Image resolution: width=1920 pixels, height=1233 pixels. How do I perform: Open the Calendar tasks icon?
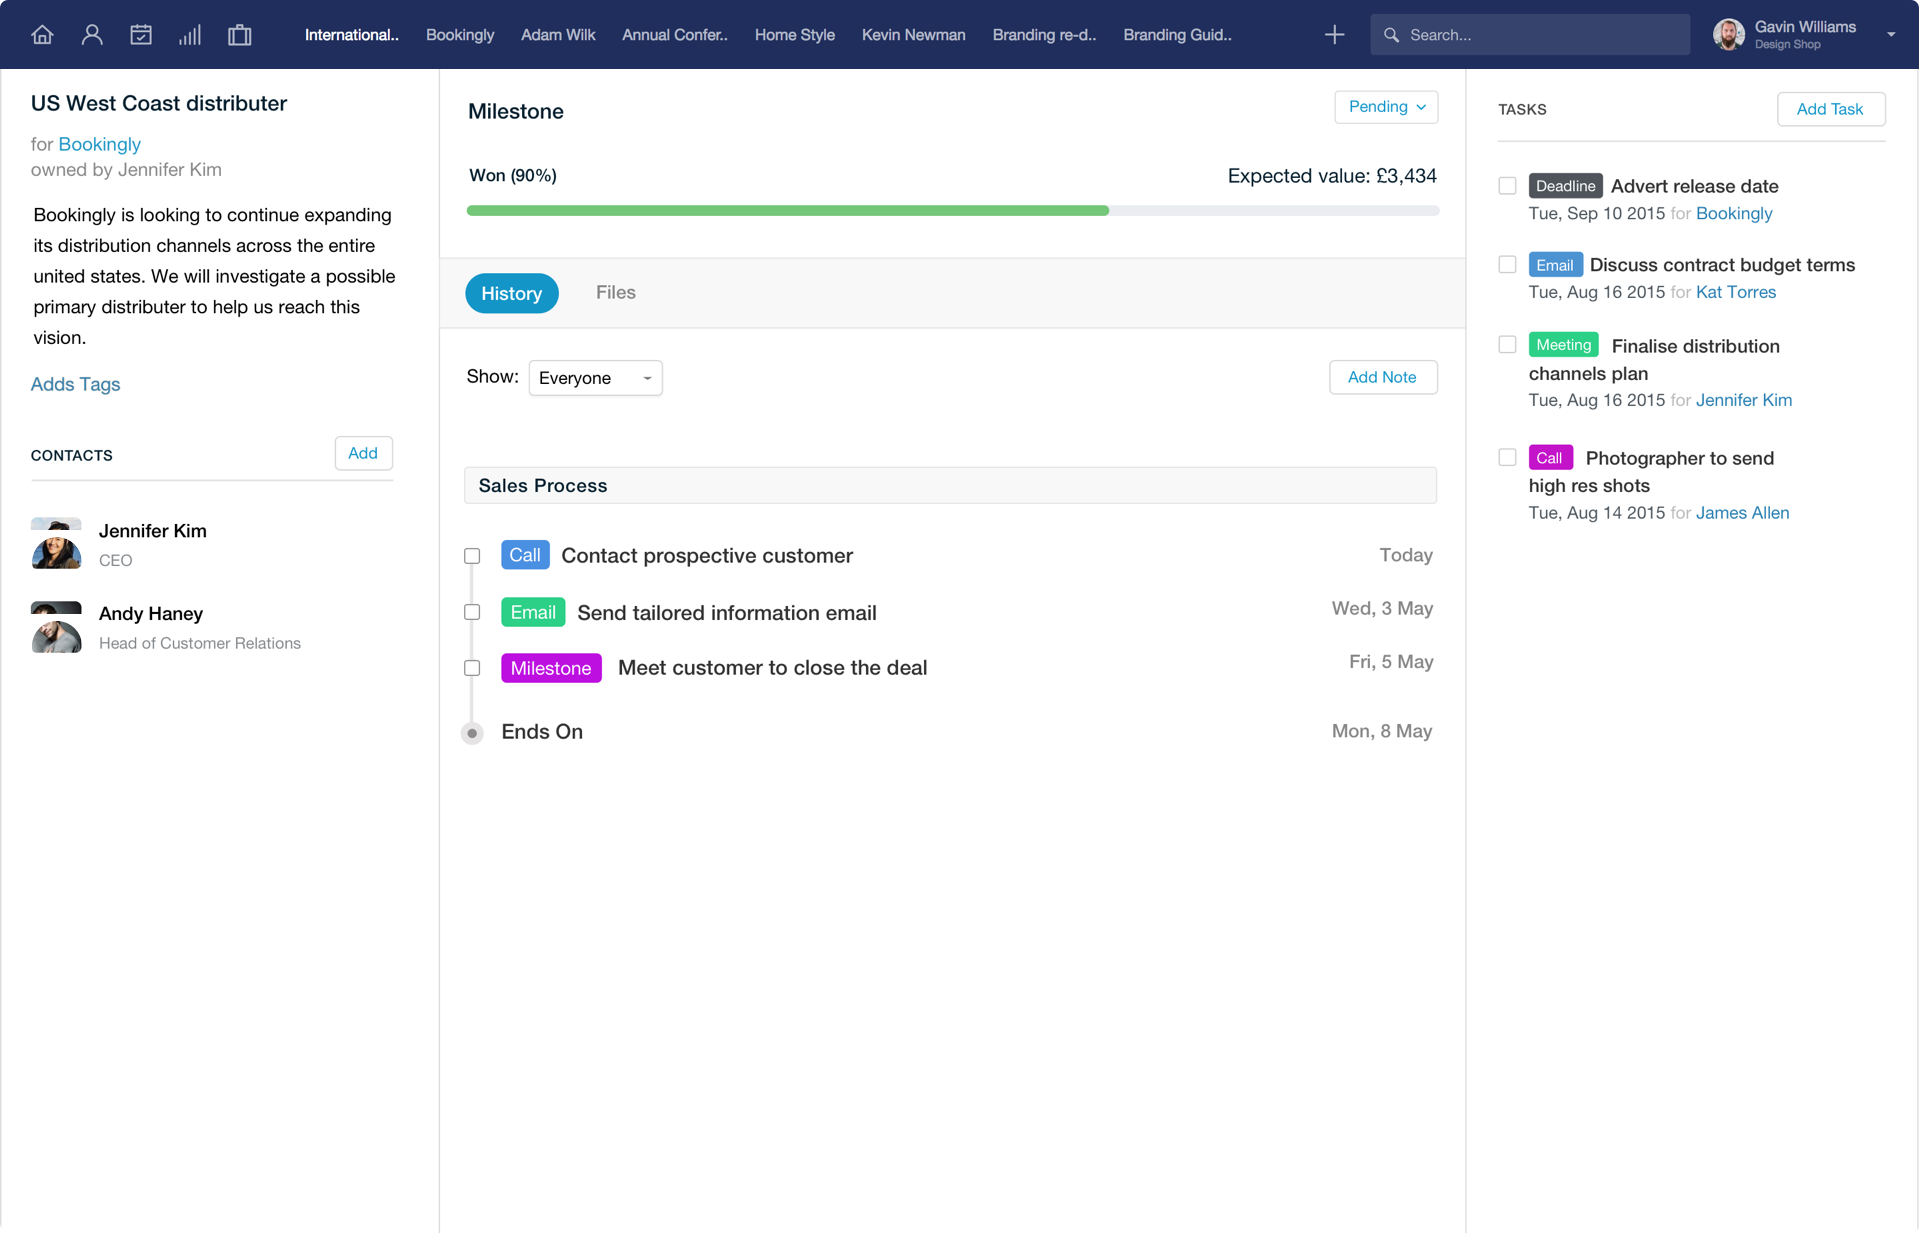141,35
